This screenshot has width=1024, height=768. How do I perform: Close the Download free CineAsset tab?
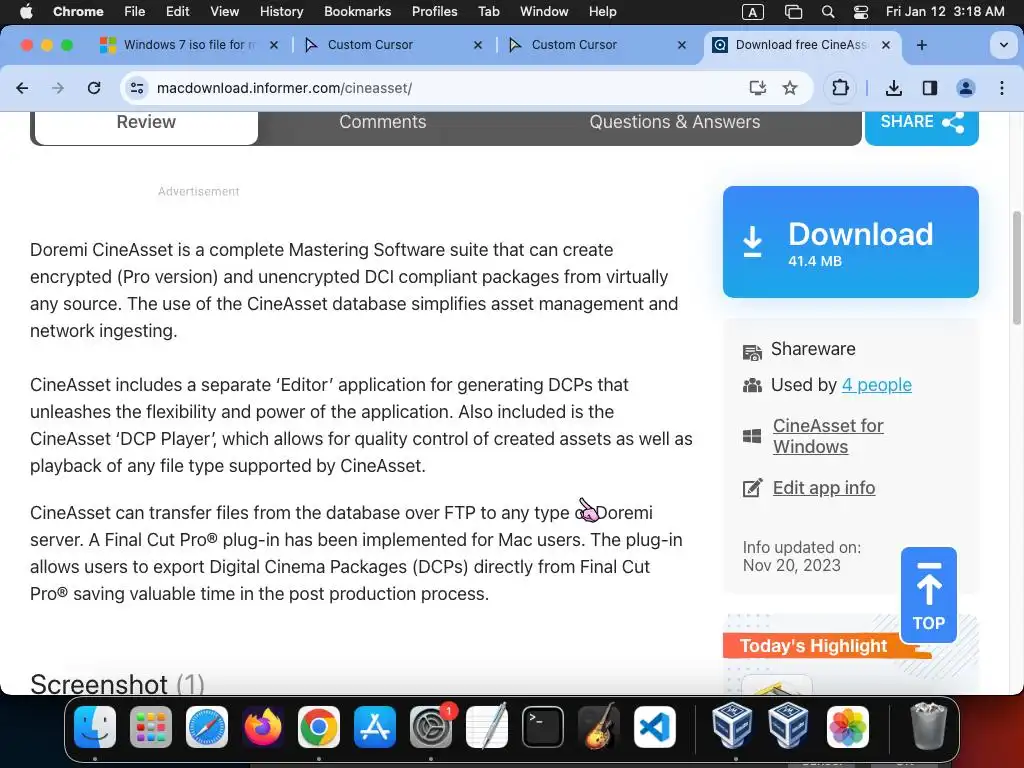886,45
